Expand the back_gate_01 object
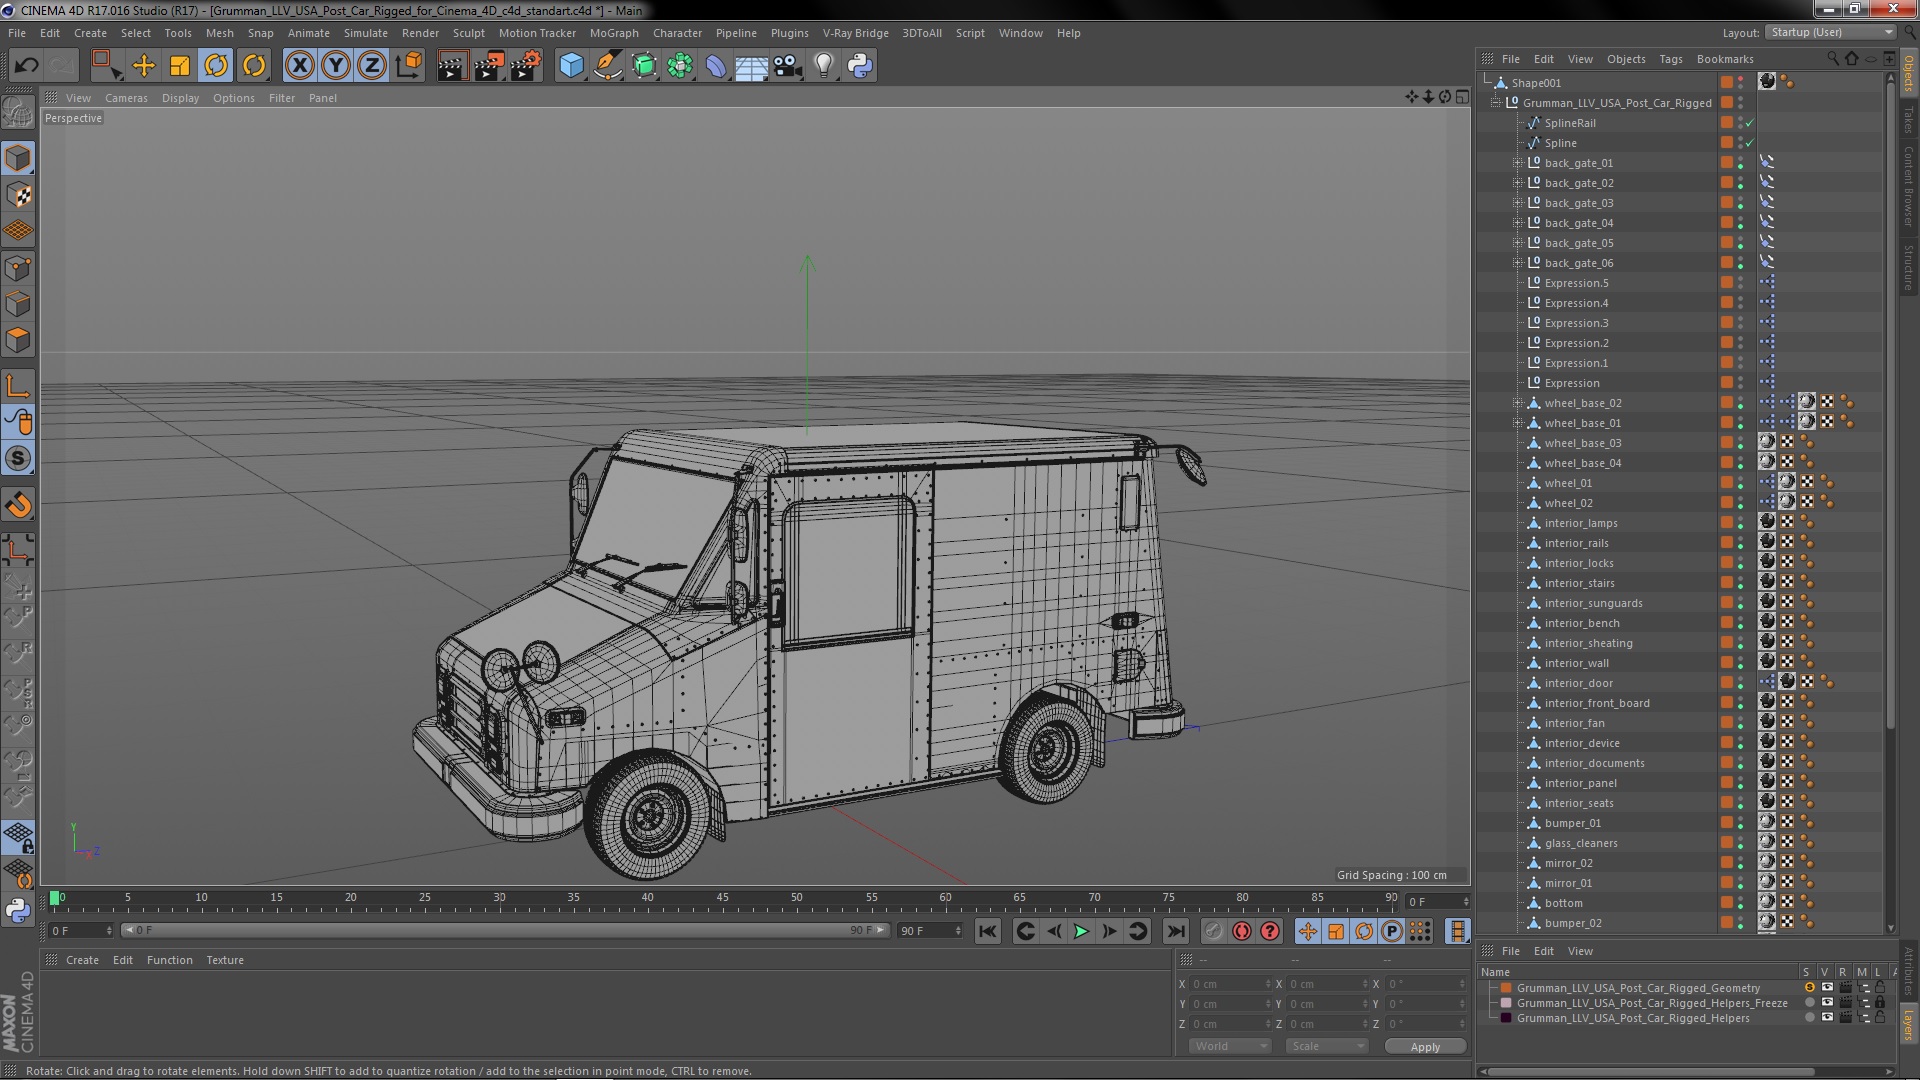The height and width of the screenshot is (1080, 1920). point(1517,163)
